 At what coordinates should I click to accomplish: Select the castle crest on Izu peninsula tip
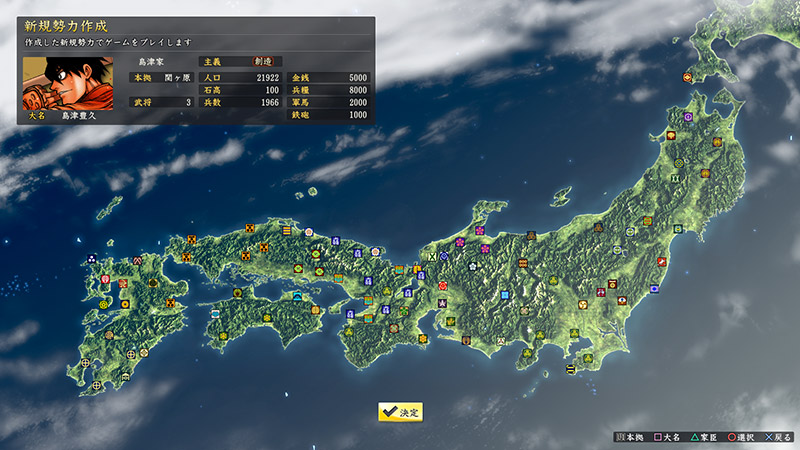coord(570,369)
